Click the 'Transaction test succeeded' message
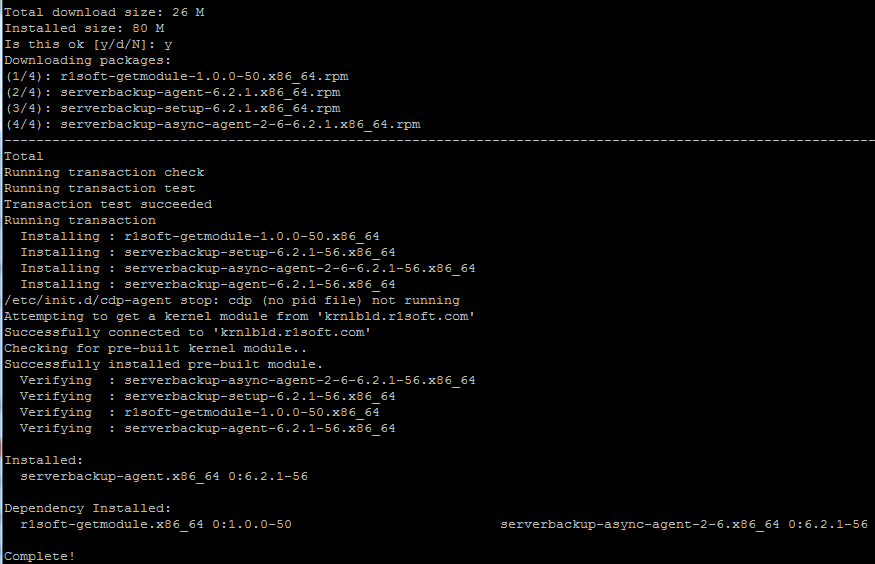Viewport: 875px width, 564px height. tap(108, 204)
